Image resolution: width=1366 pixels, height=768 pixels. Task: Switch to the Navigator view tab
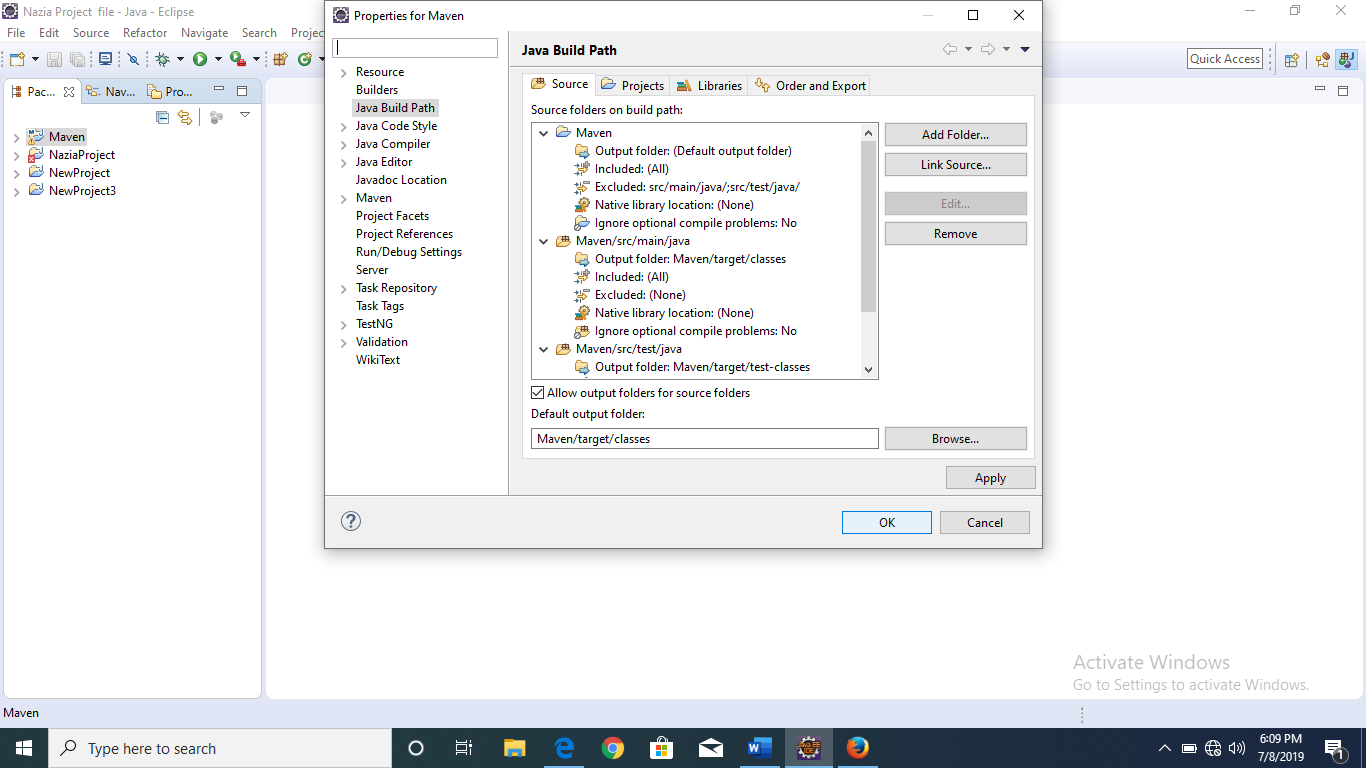(x=110, y=91)
